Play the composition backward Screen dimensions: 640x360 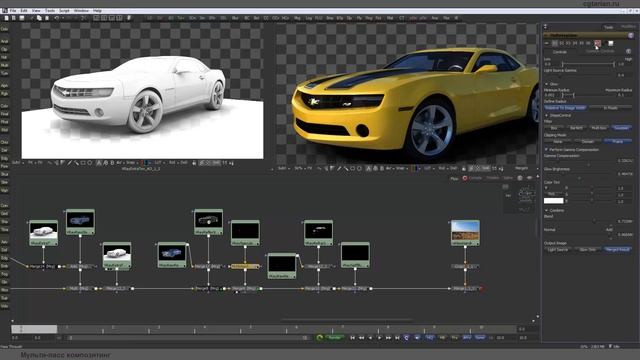click(x=370, y=338)
